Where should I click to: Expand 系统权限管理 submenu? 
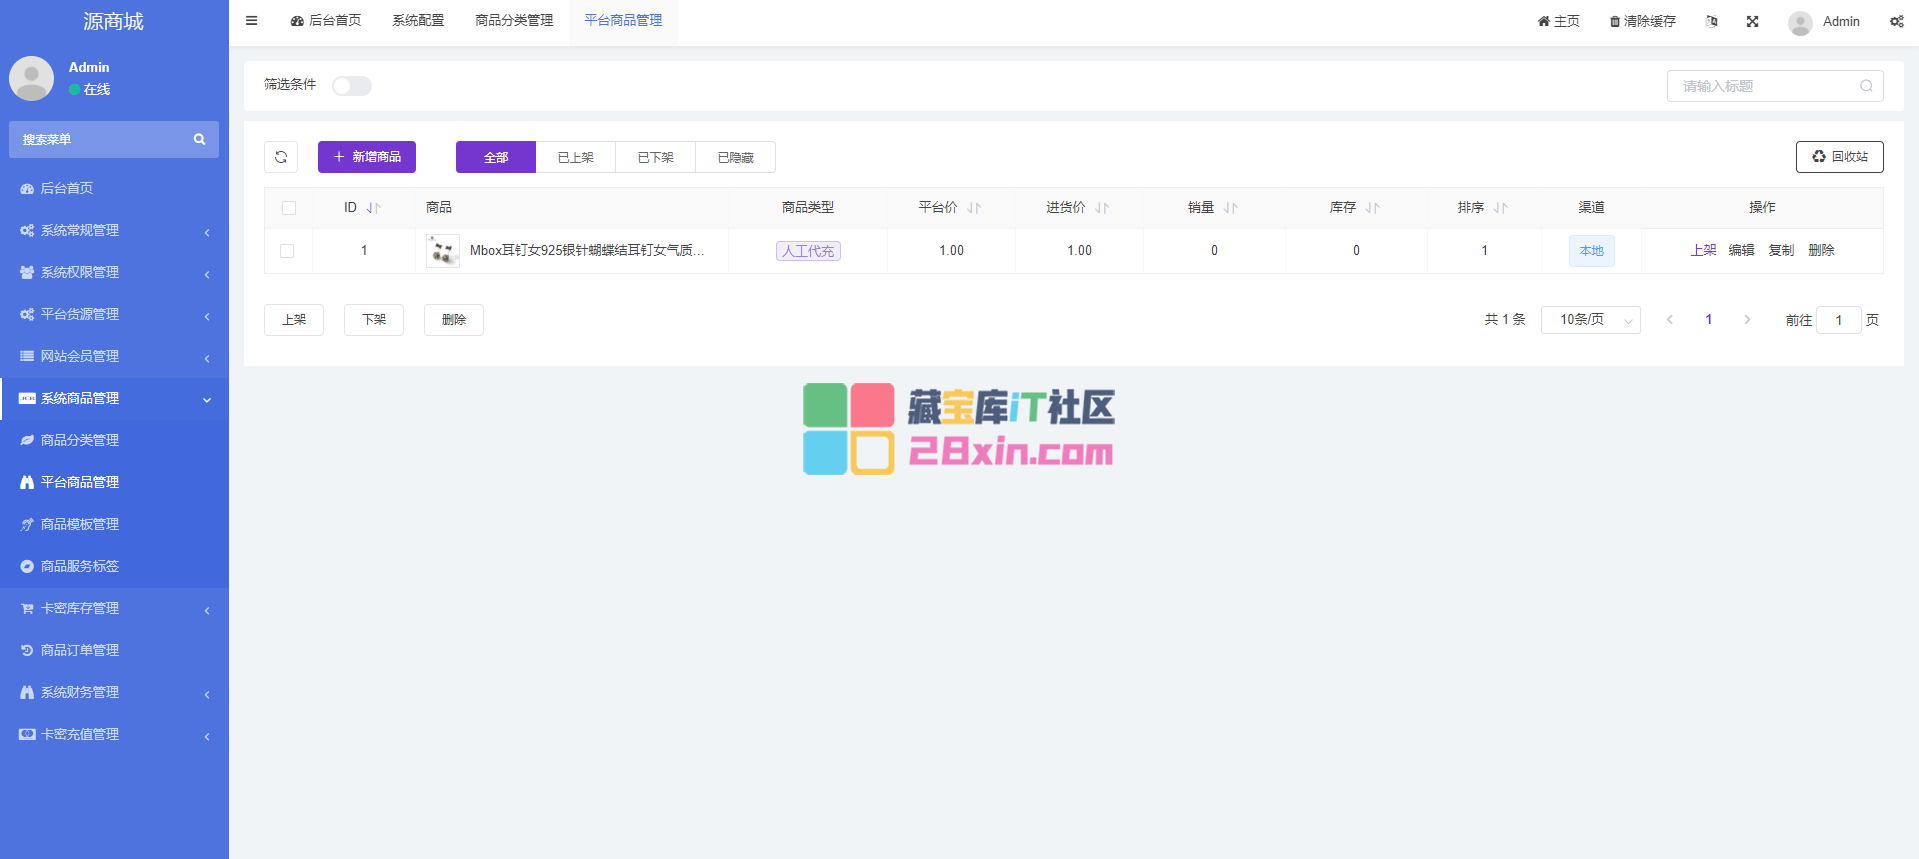click(x=114, y=272)
